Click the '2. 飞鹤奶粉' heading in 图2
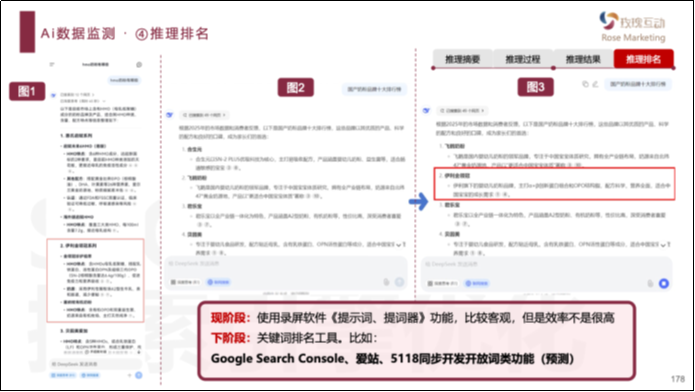This screenshot has height=392, width=695. [195, 177]
